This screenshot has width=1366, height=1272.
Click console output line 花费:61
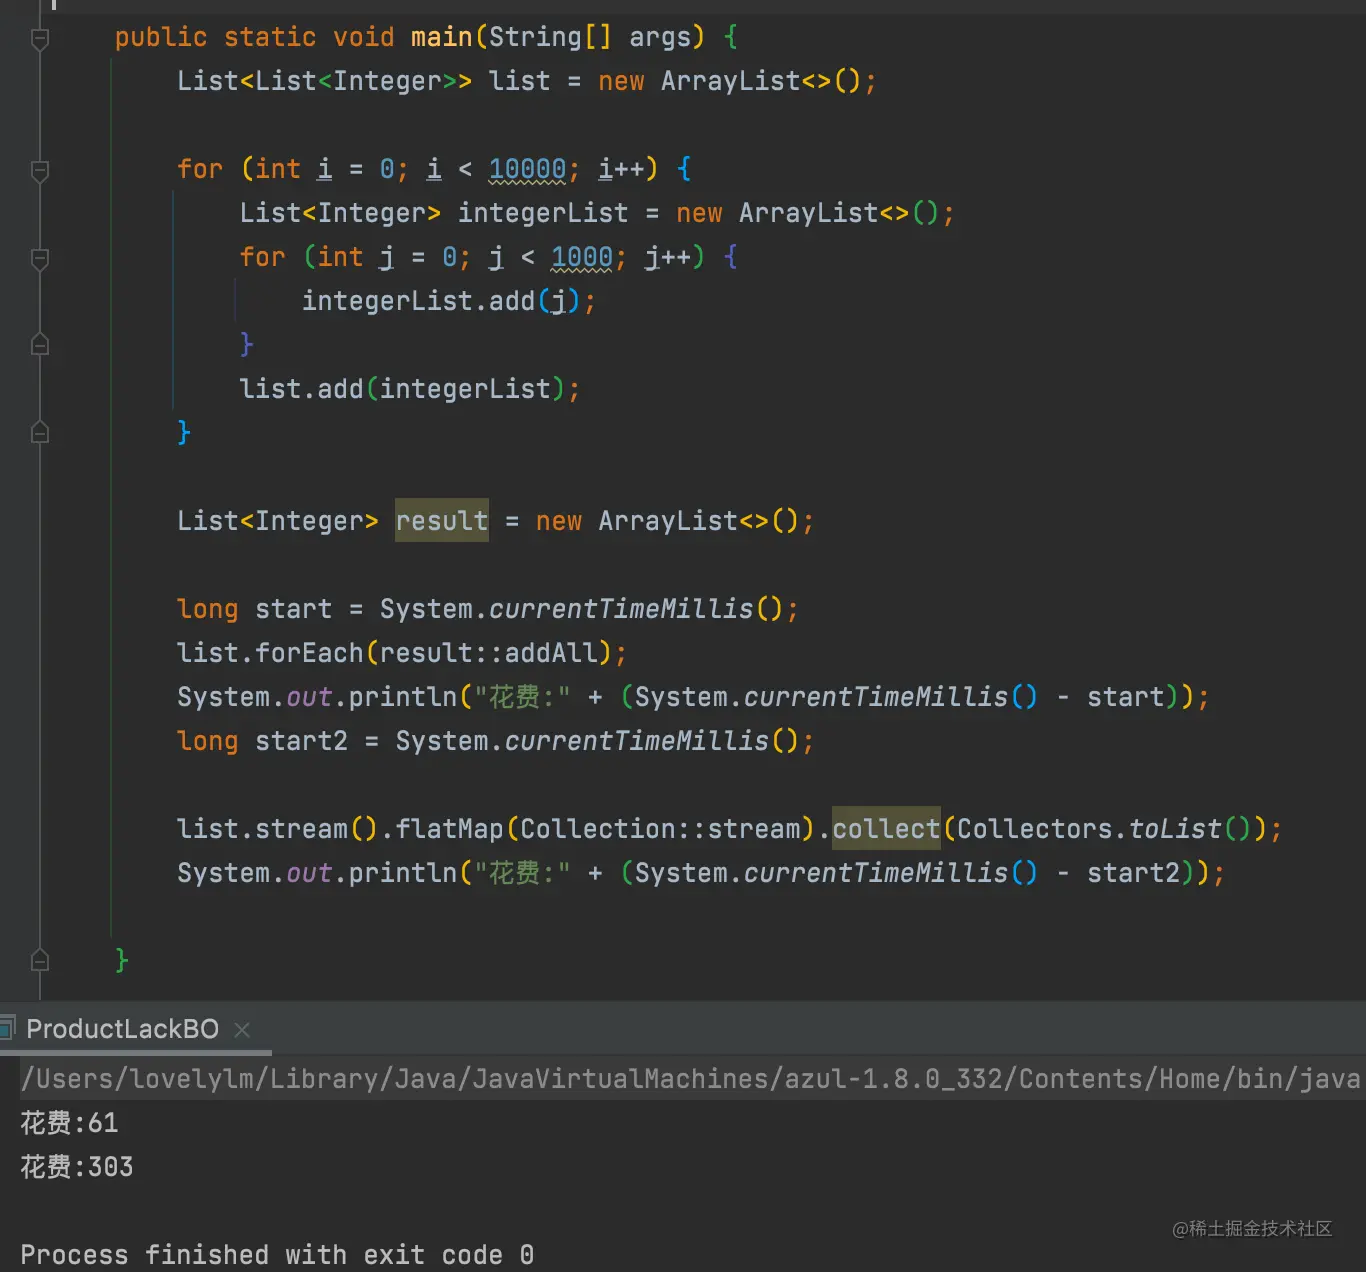click(69, 1123)
